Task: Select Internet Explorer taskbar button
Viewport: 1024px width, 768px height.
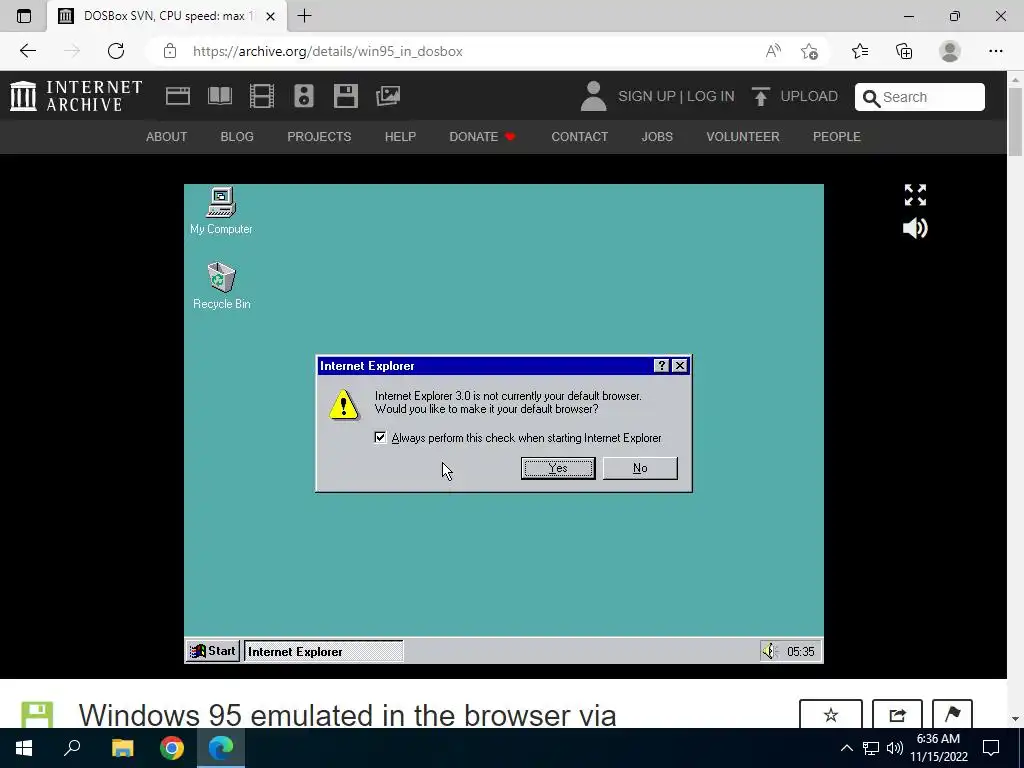Action: 323,651
